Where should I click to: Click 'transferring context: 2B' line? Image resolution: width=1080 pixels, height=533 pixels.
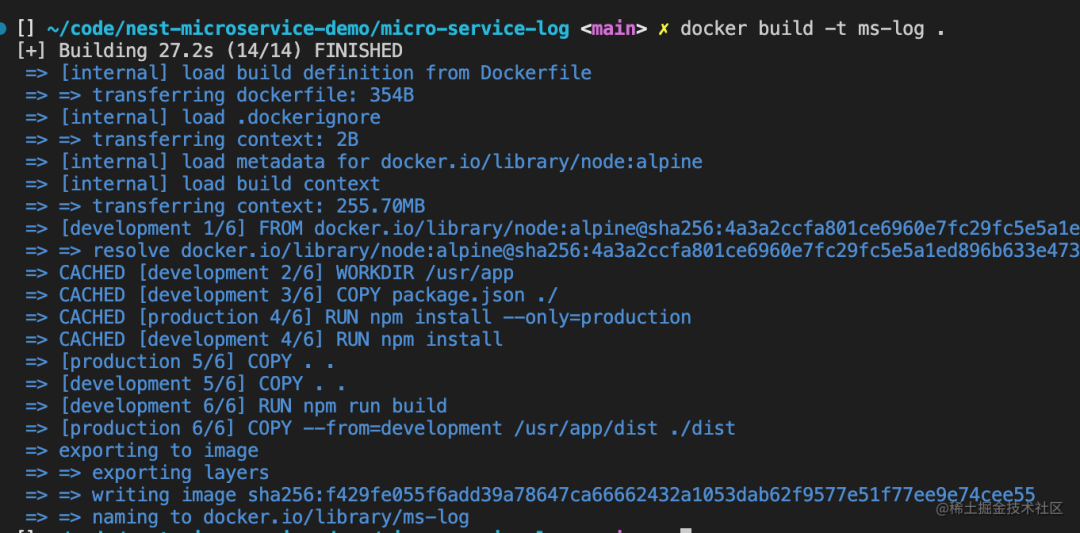[x=192, y=140]
